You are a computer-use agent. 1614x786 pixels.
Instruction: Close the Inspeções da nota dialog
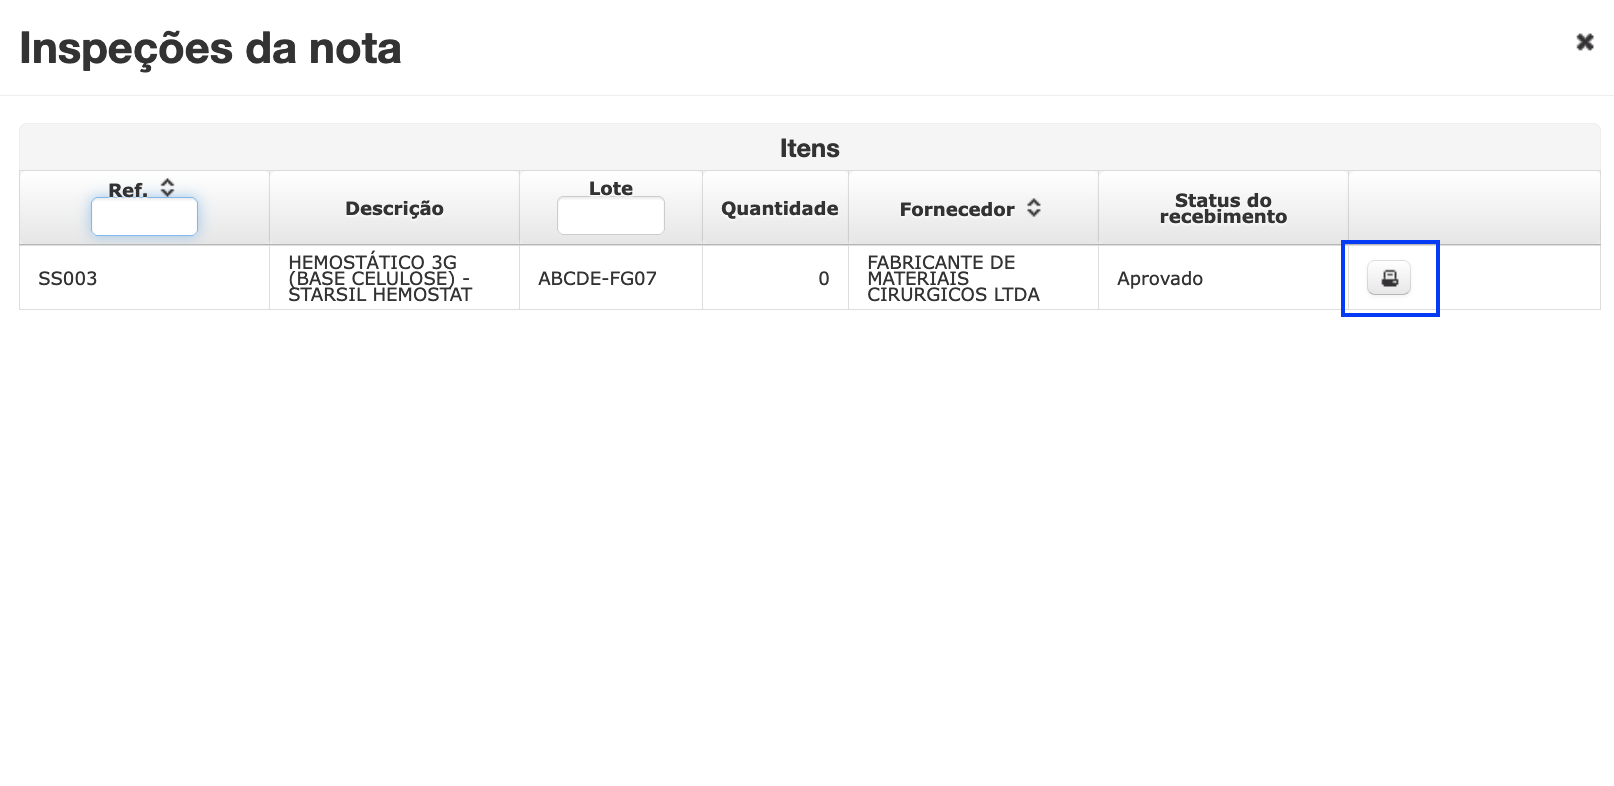[x=1585, y=42]
